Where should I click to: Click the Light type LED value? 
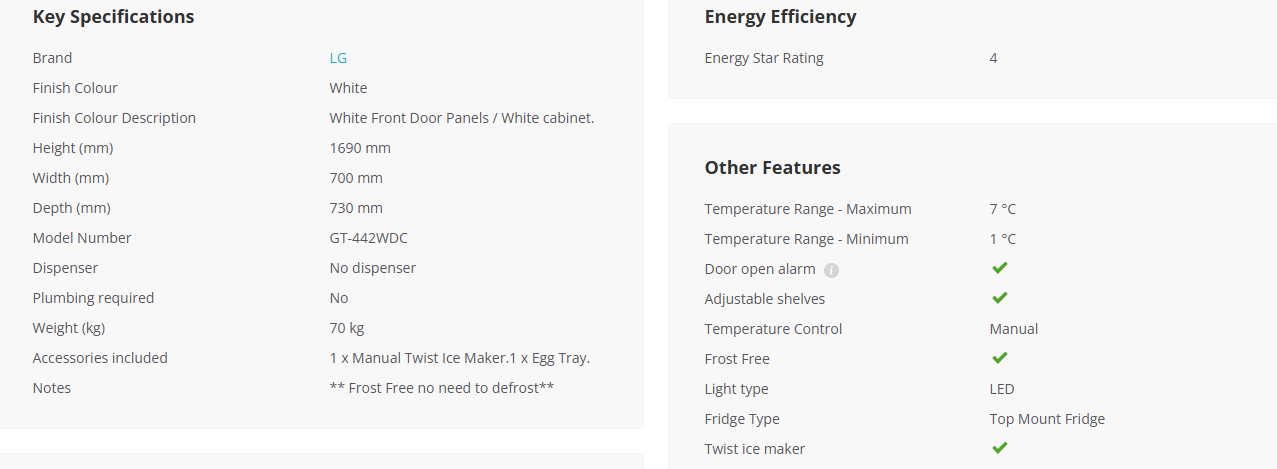[x=1002, y=389]
